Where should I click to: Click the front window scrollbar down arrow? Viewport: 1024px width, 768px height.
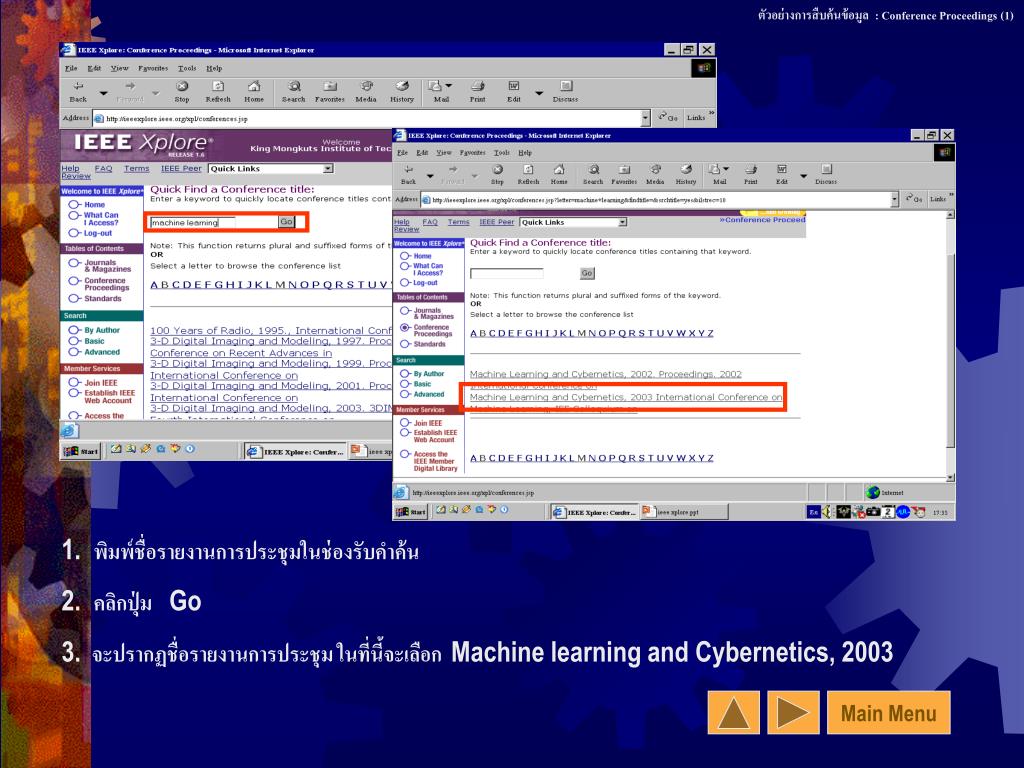tap(950, 477)
